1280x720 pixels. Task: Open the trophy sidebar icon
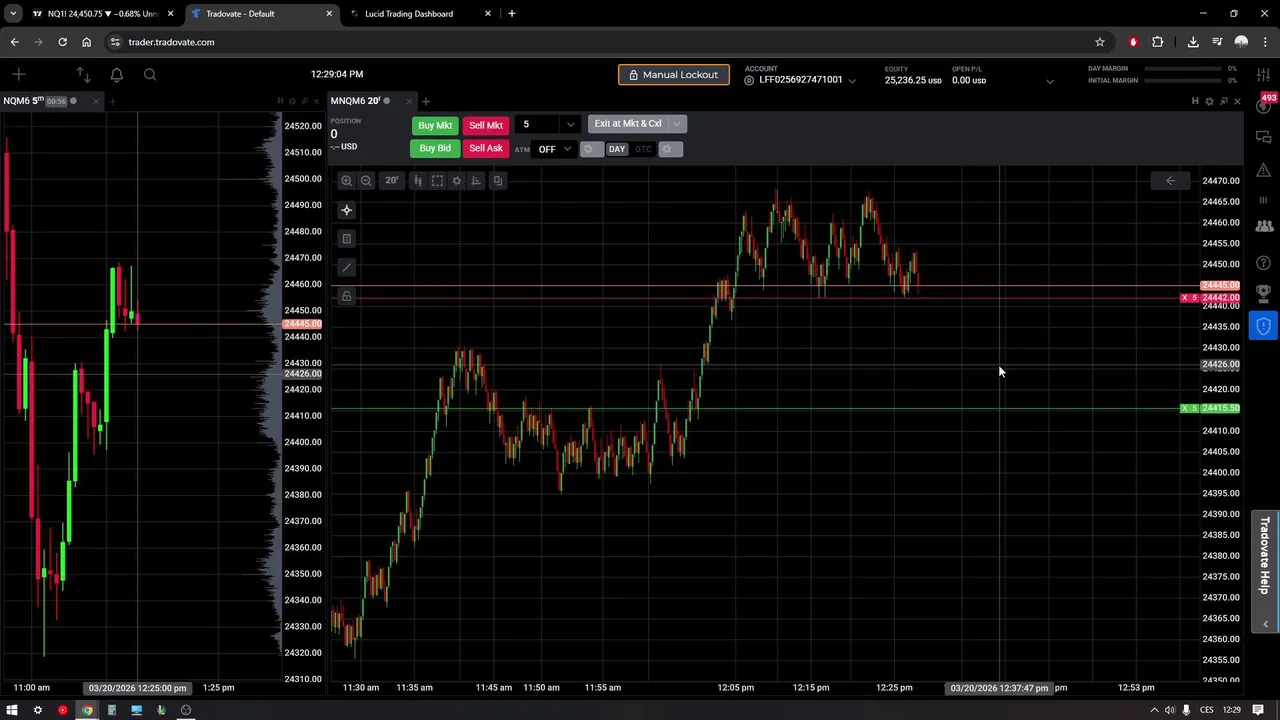click(x=1264, y=293)
